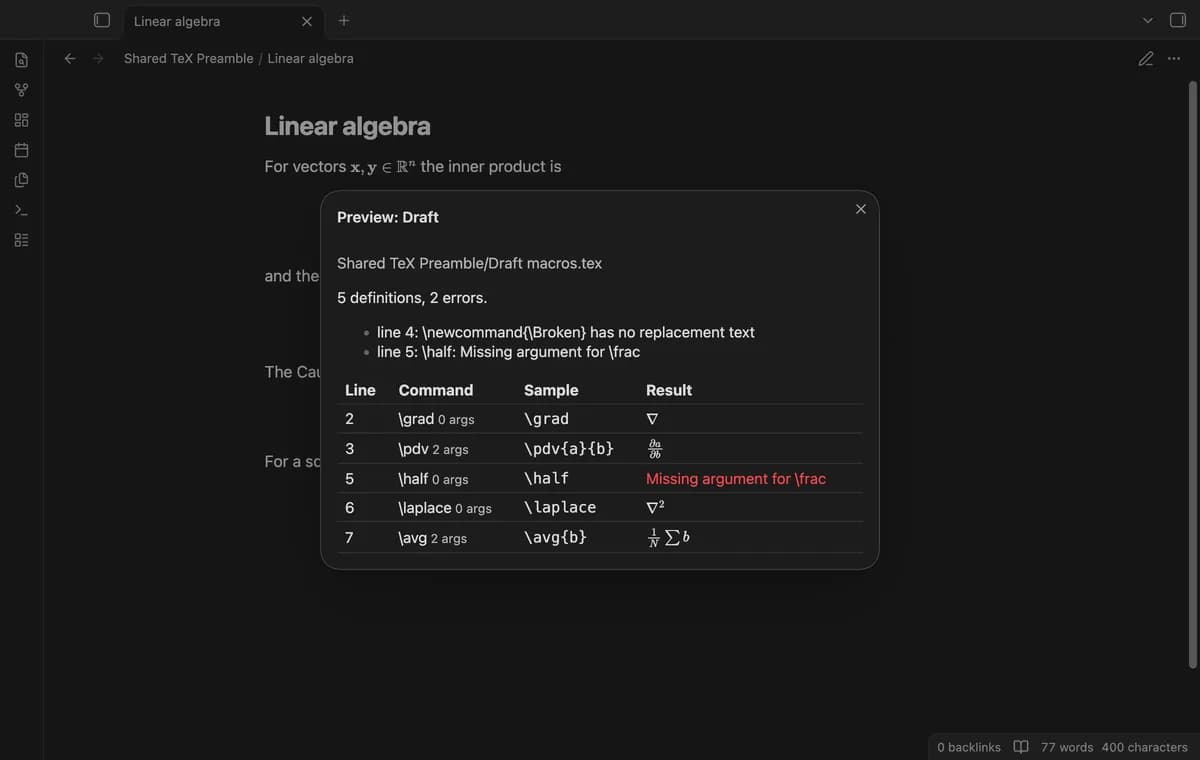Click the vertical scrollbar of the note
The image size is (1200, 760).
click(x=1192, y=375)
